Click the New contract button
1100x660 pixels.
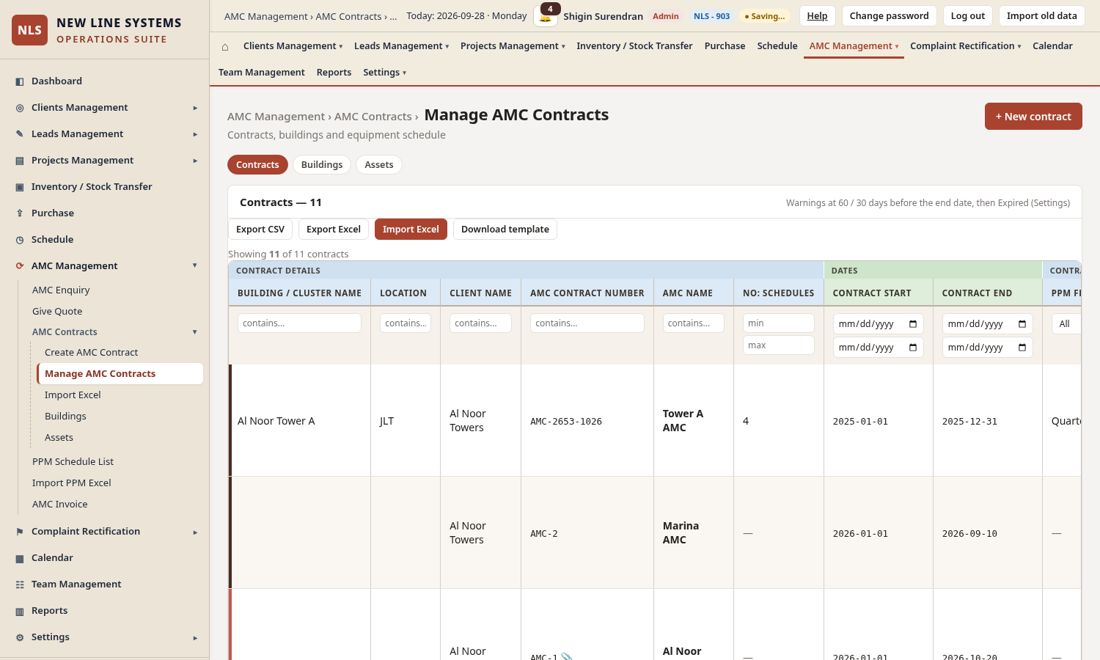point(1033,116)
